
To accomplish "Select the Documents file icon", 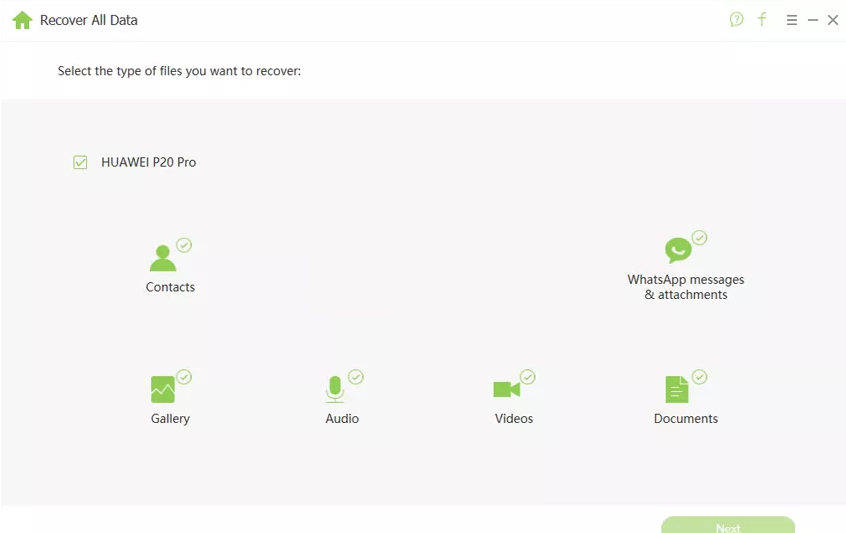I will [x=677, y=390].
